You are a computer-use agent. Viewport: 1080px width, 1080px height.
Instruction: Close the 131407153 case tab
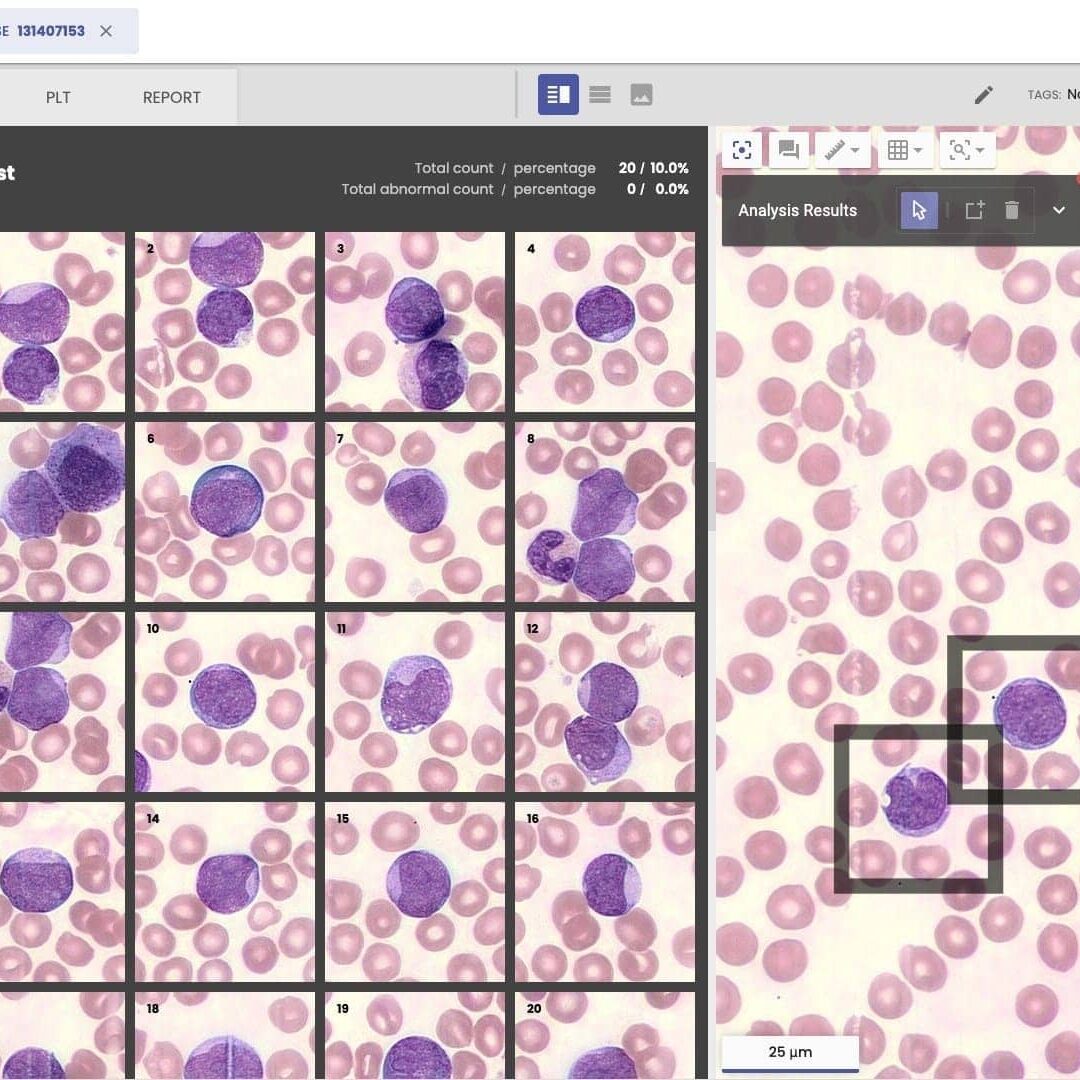click(x=106, y=31)
